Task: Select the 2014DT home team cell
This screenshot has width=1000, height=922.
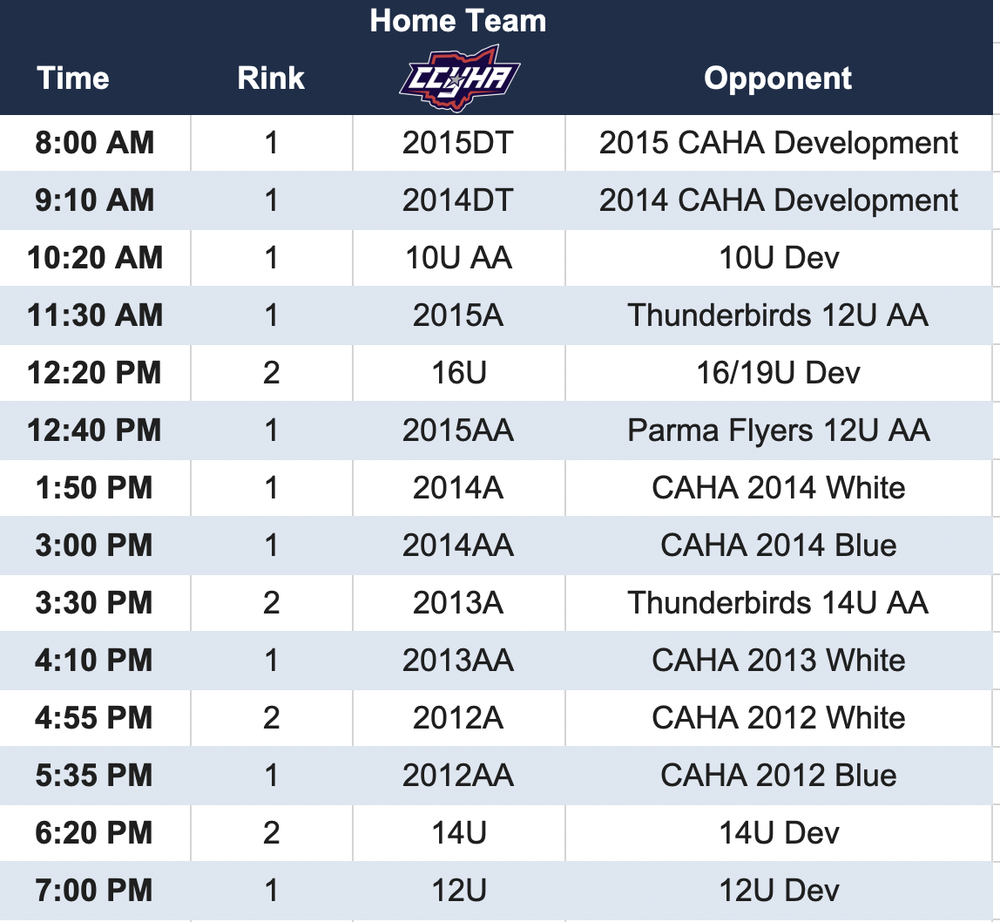Action: pyautogui.click(x=459, y=200)
